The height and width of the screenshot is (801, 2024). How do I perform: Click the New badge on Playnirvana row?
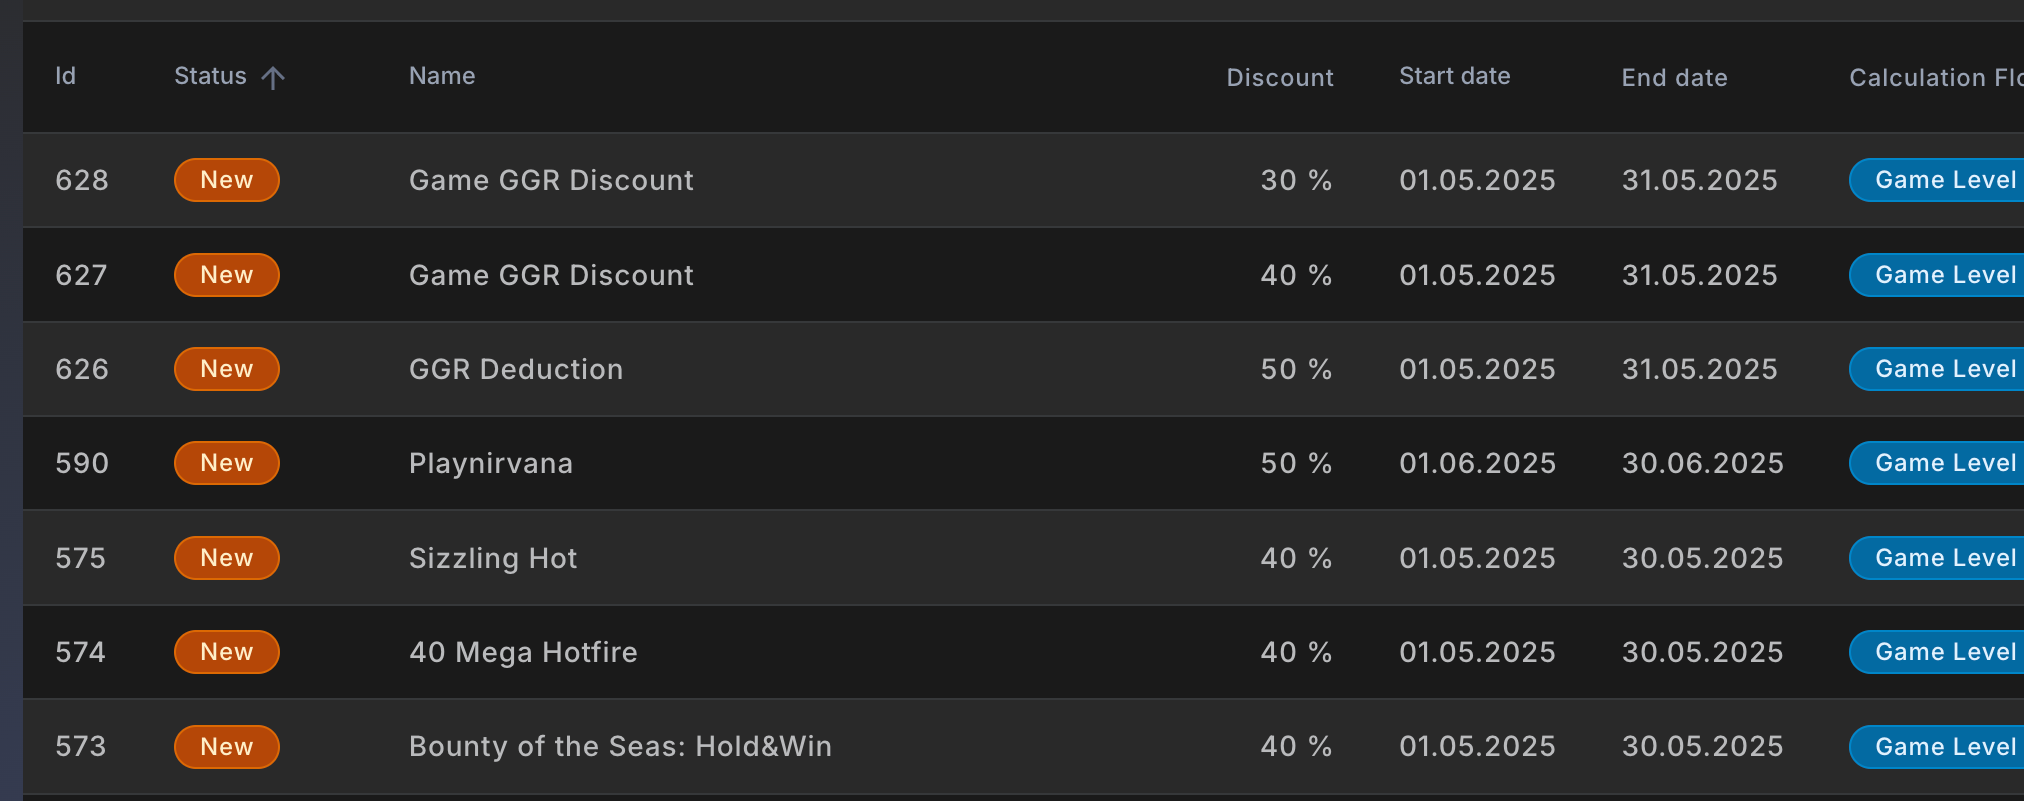click(227, 463)
